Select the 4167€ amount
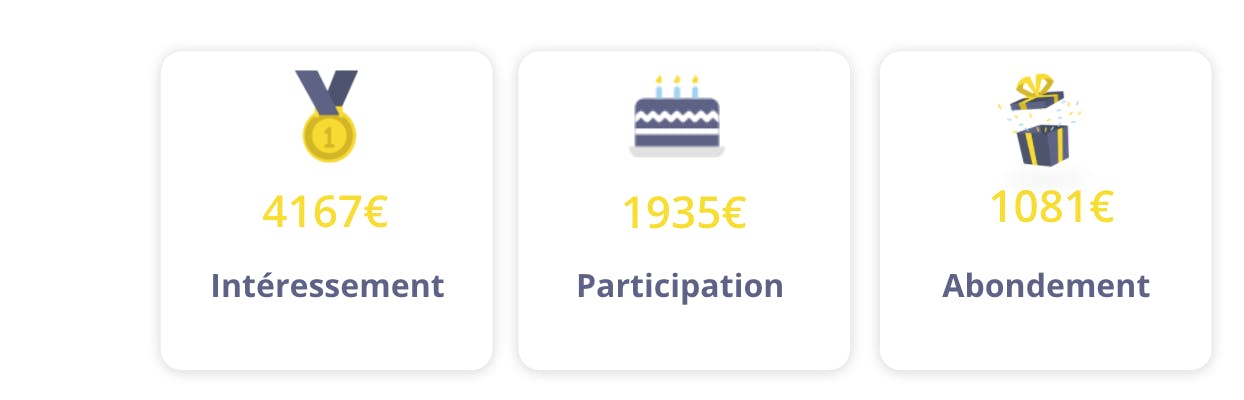The width and height of the screenshot is (1244, 400). click(x=325, y=212)
